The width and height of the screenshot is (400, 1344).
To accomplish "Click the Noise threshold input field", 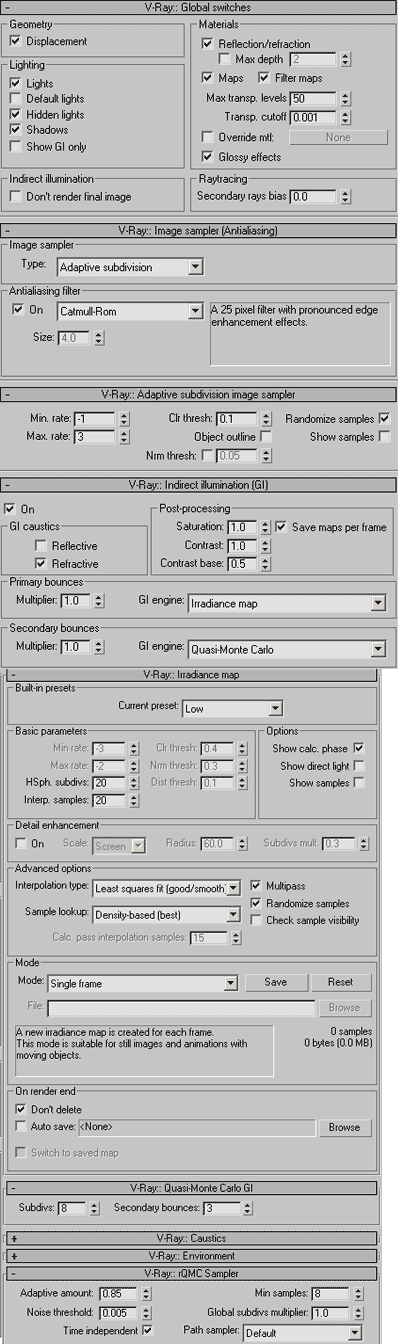I will [x=120, y=1313].
